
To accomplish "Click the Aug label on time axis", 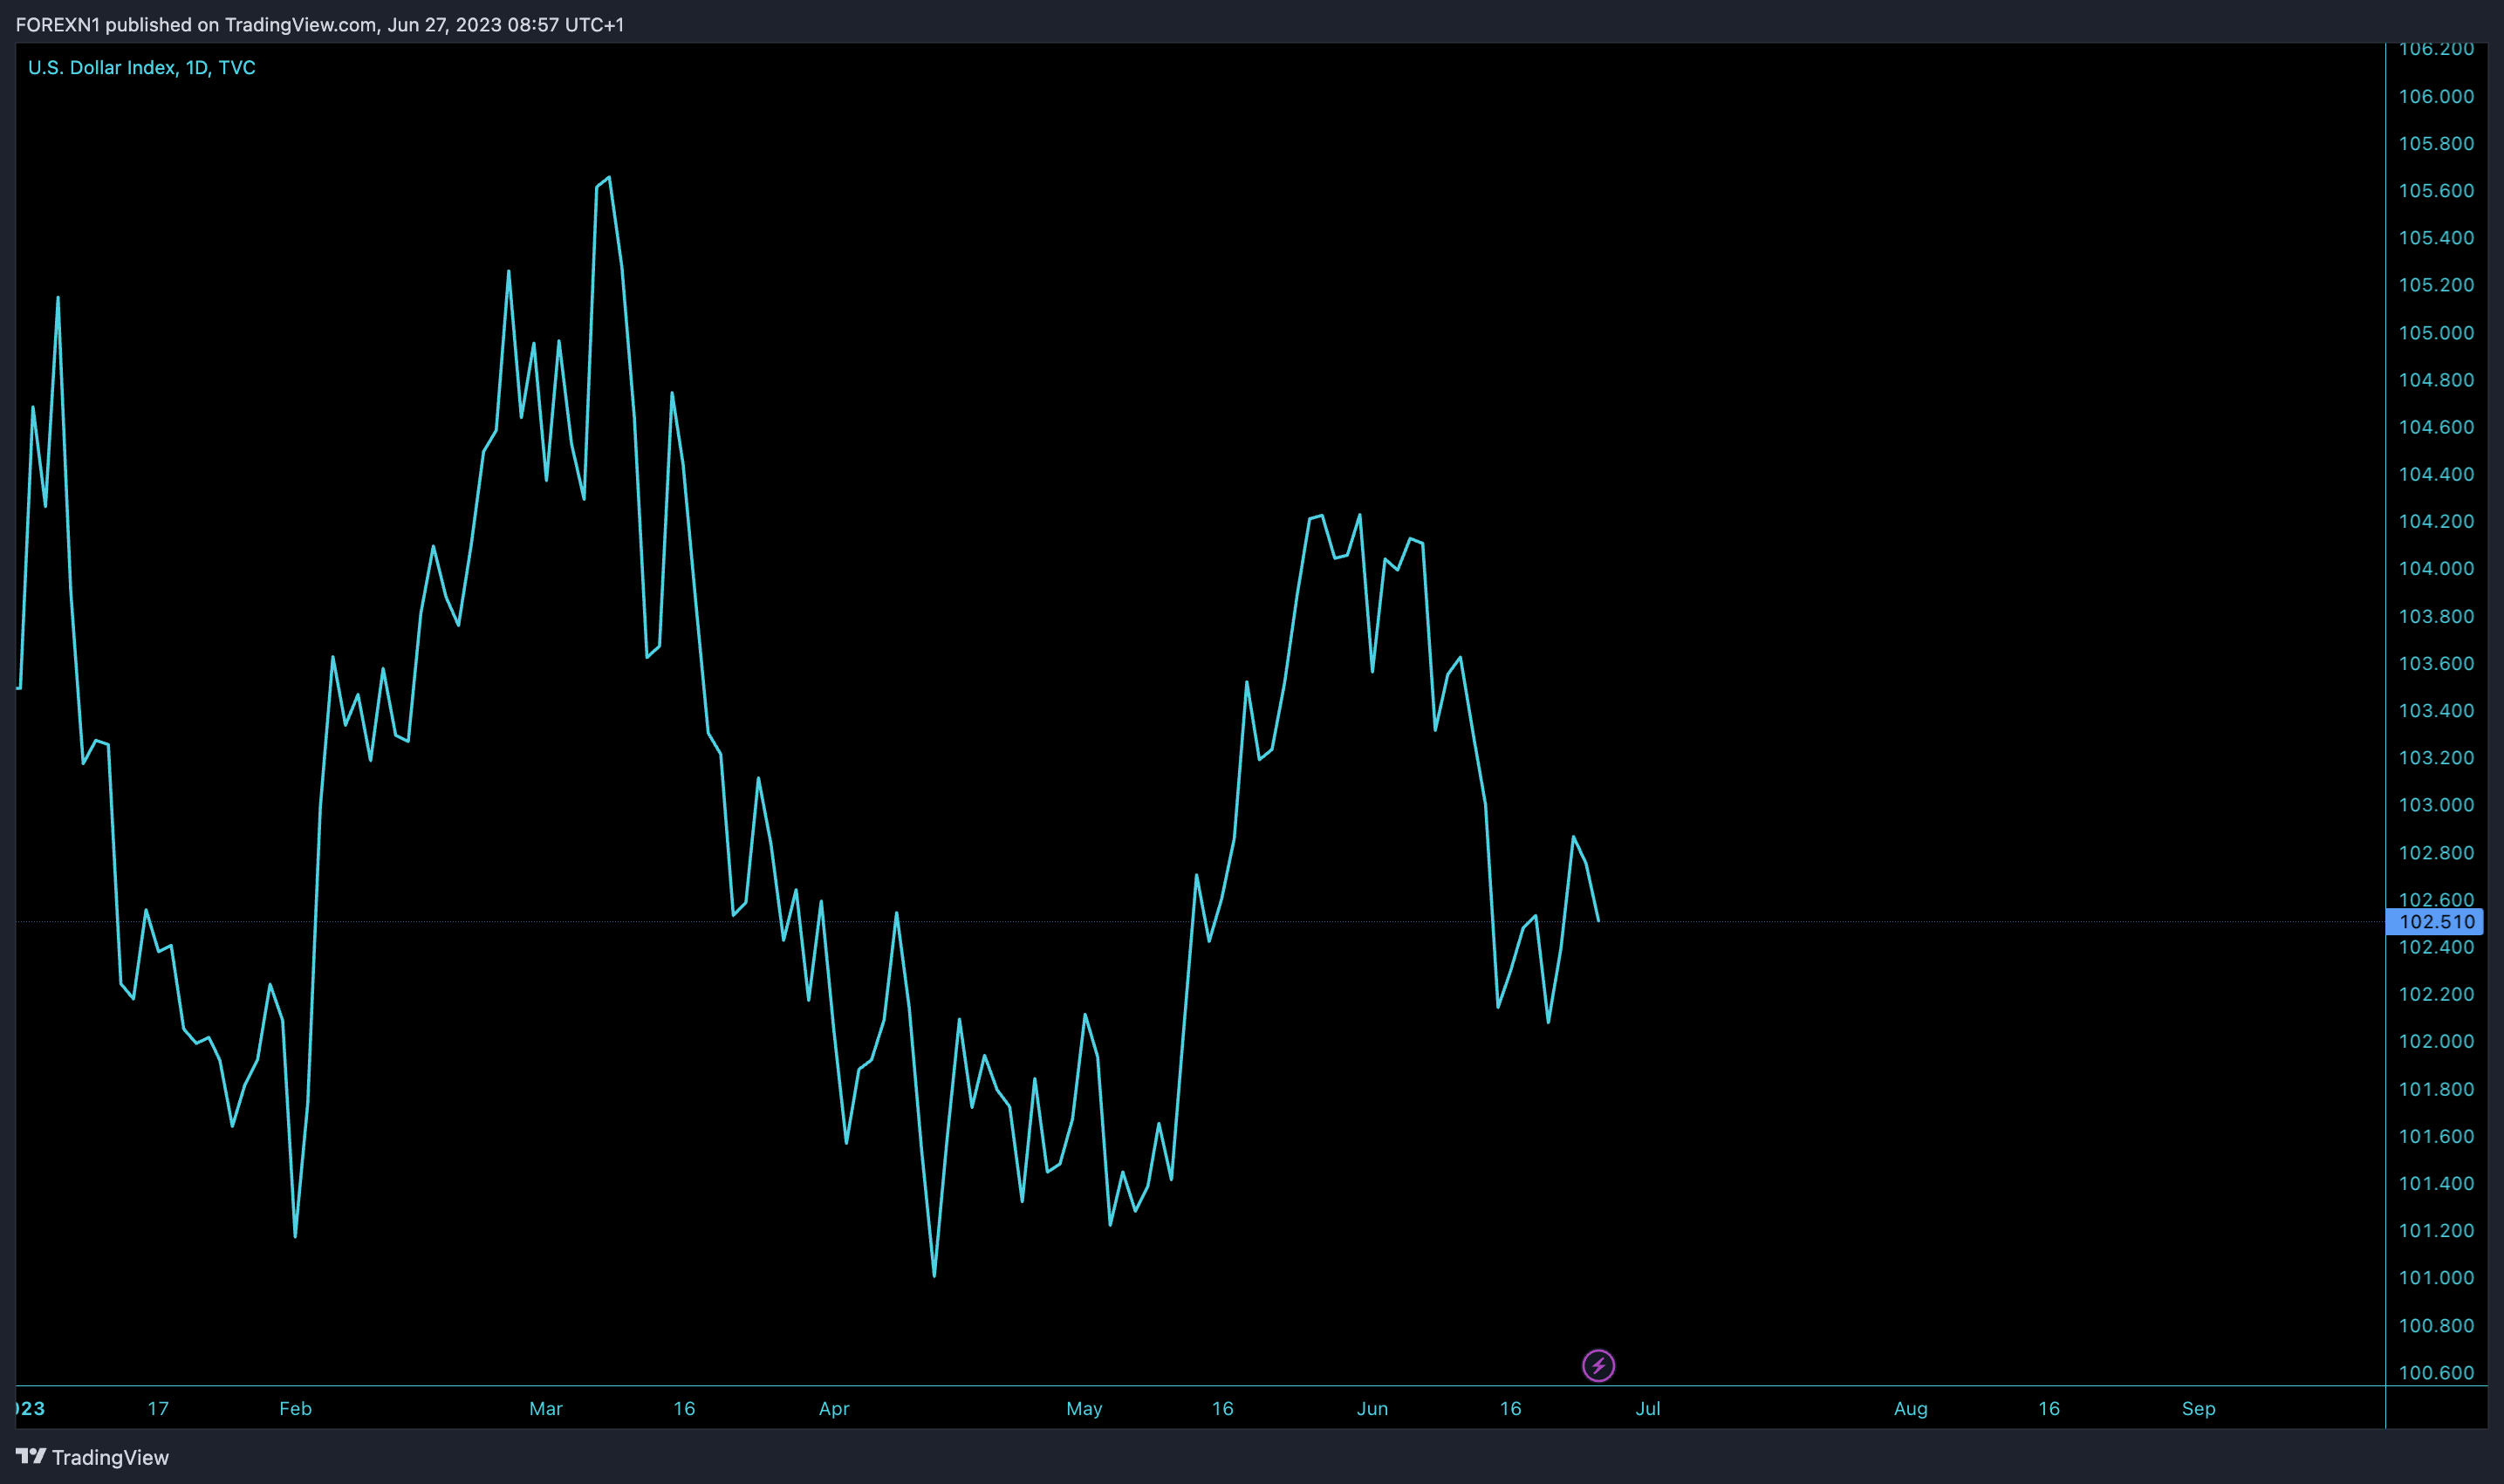I will click(1910, 1408).
